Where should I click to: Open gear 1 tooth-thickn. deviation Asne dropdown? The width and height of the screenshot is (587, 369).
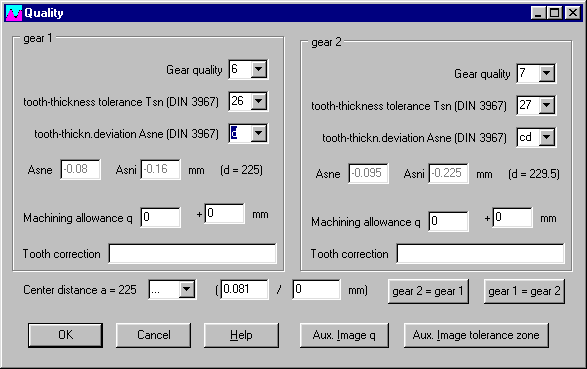point(259,133)
